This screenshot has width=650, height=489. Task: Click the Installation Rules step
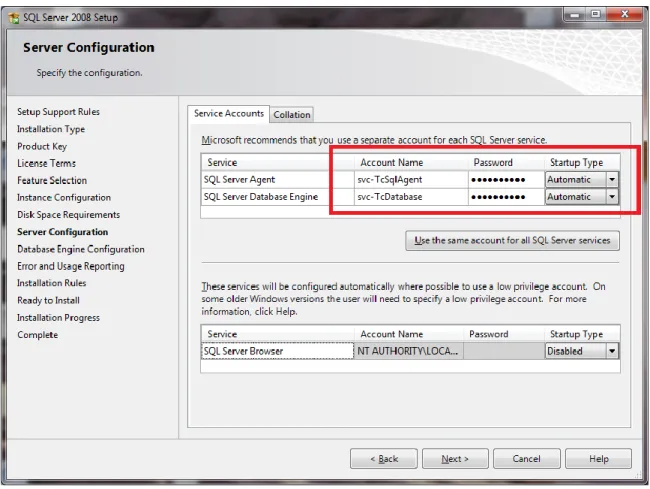[51, 283]
